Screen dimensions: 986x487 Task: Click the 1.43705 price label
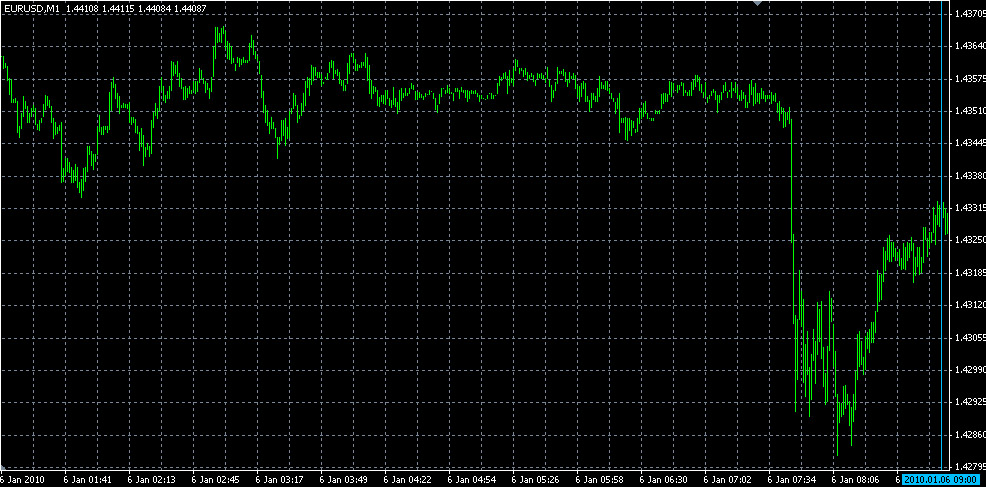point(969,13)
